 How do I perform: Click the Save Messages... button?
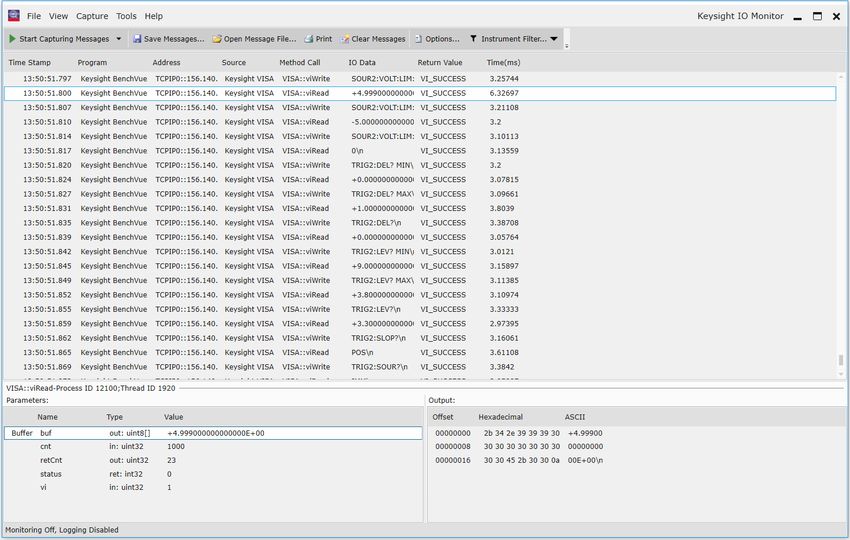[x=169, y=39]
